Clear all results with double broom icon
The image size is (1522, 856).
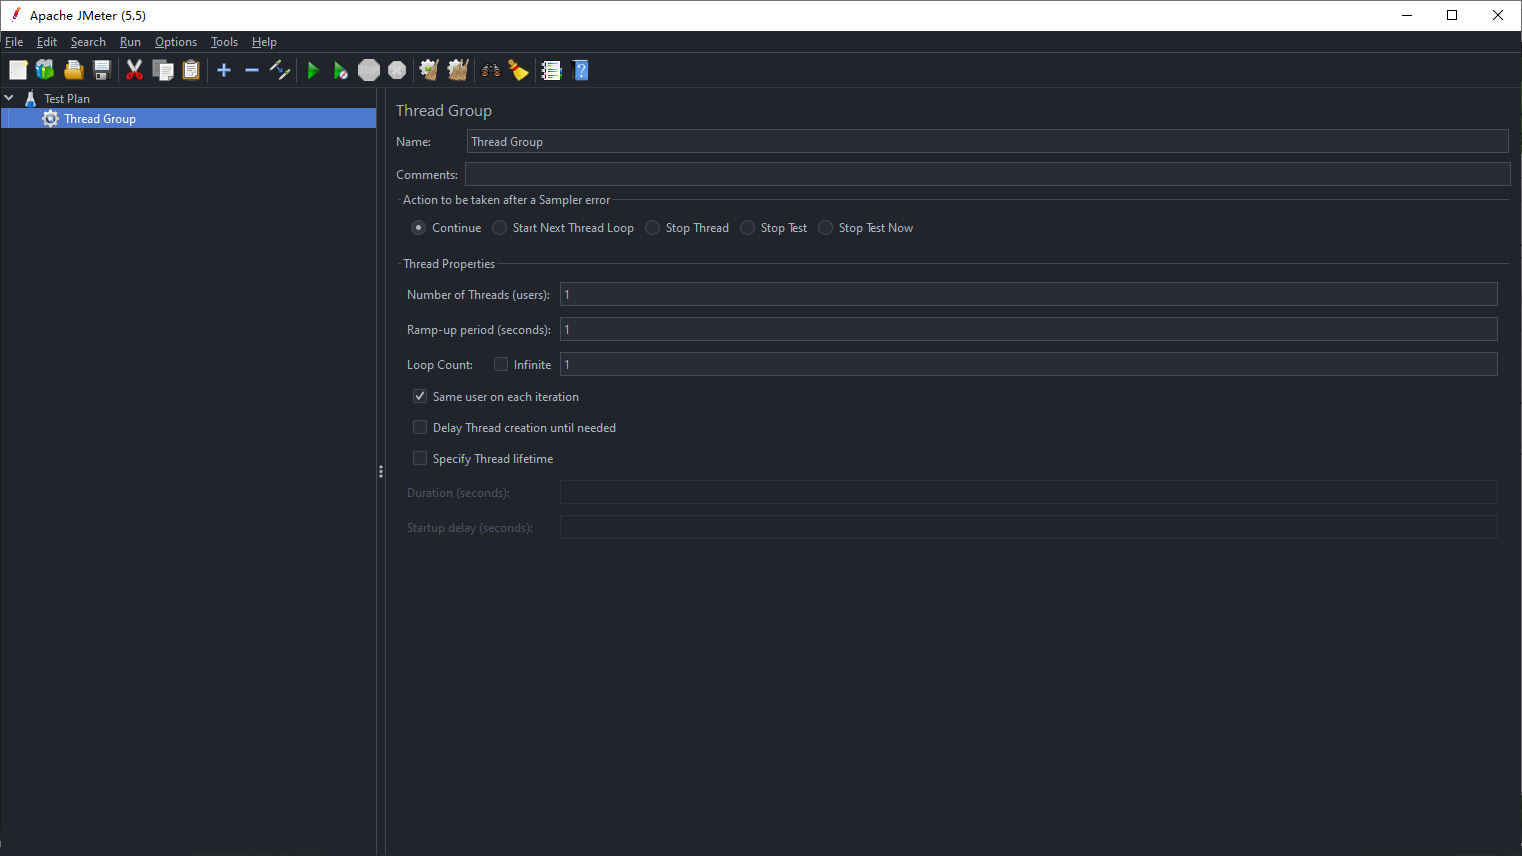(458, 70)
